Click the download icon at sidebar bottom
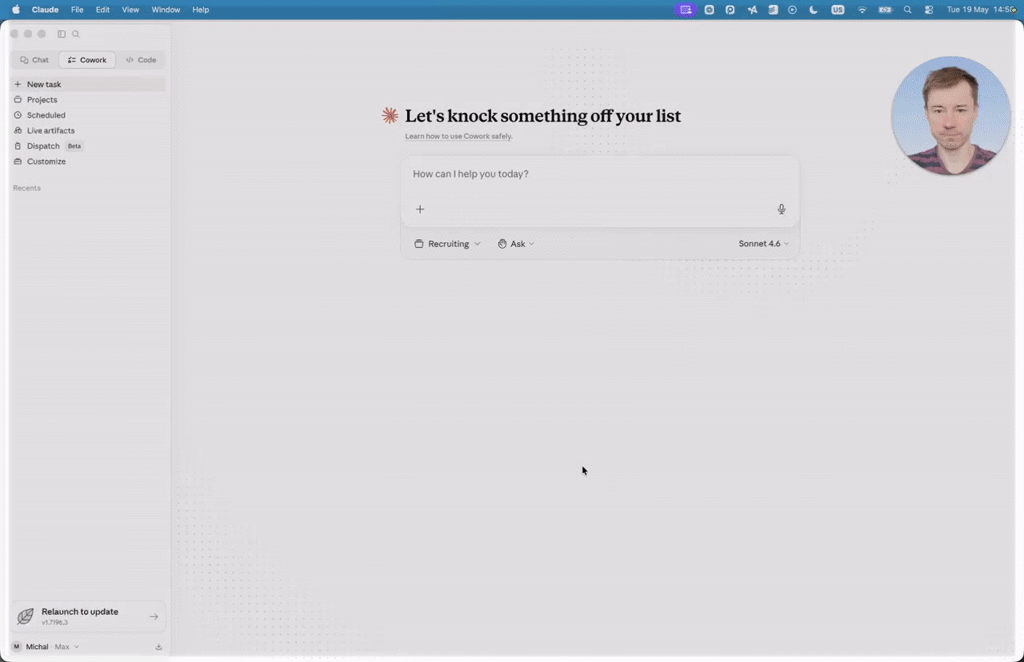Viewport: 1024px width, 662px height. point(159,647)
